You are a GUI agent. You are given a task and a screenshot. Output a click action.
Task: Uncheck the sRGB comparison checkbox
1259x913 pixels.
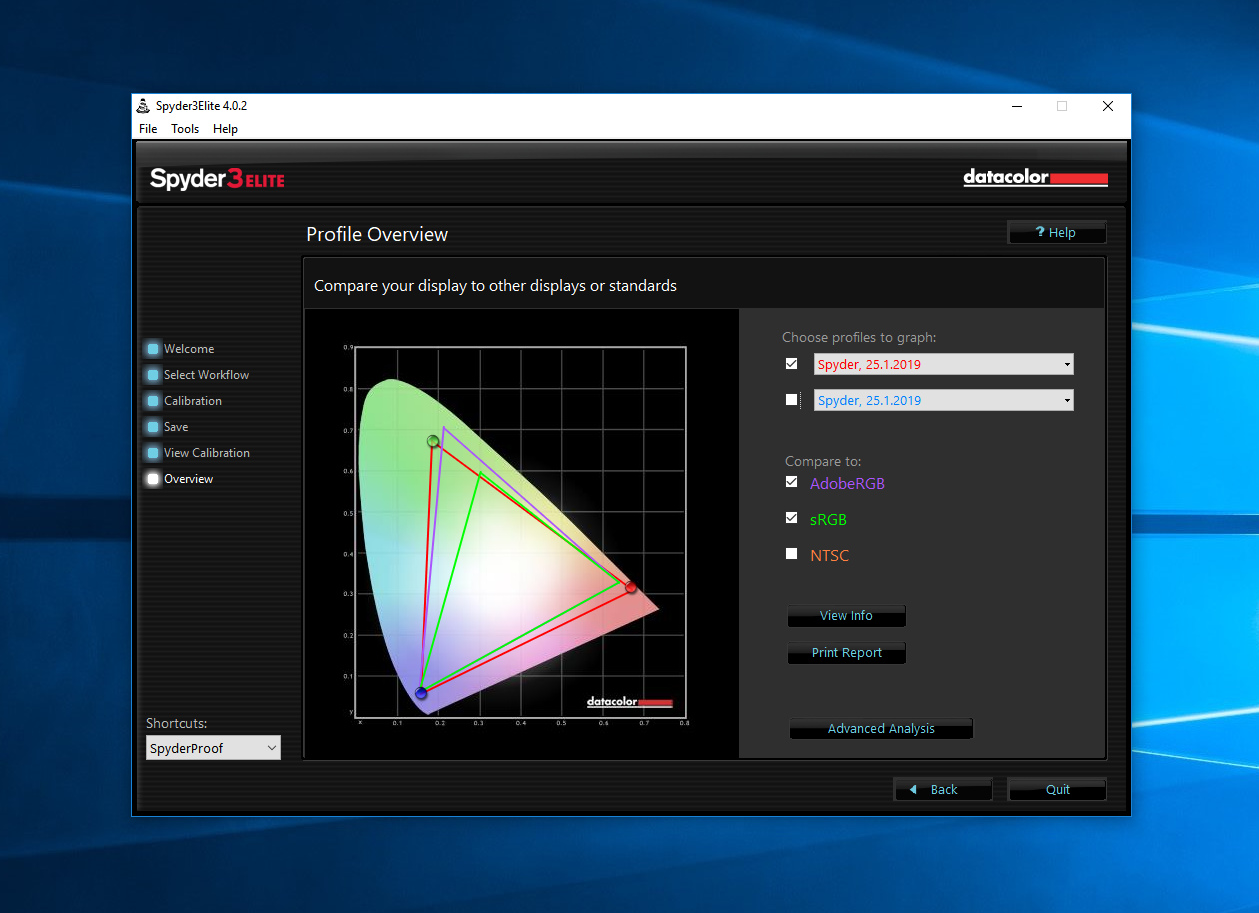click(792, 518)
